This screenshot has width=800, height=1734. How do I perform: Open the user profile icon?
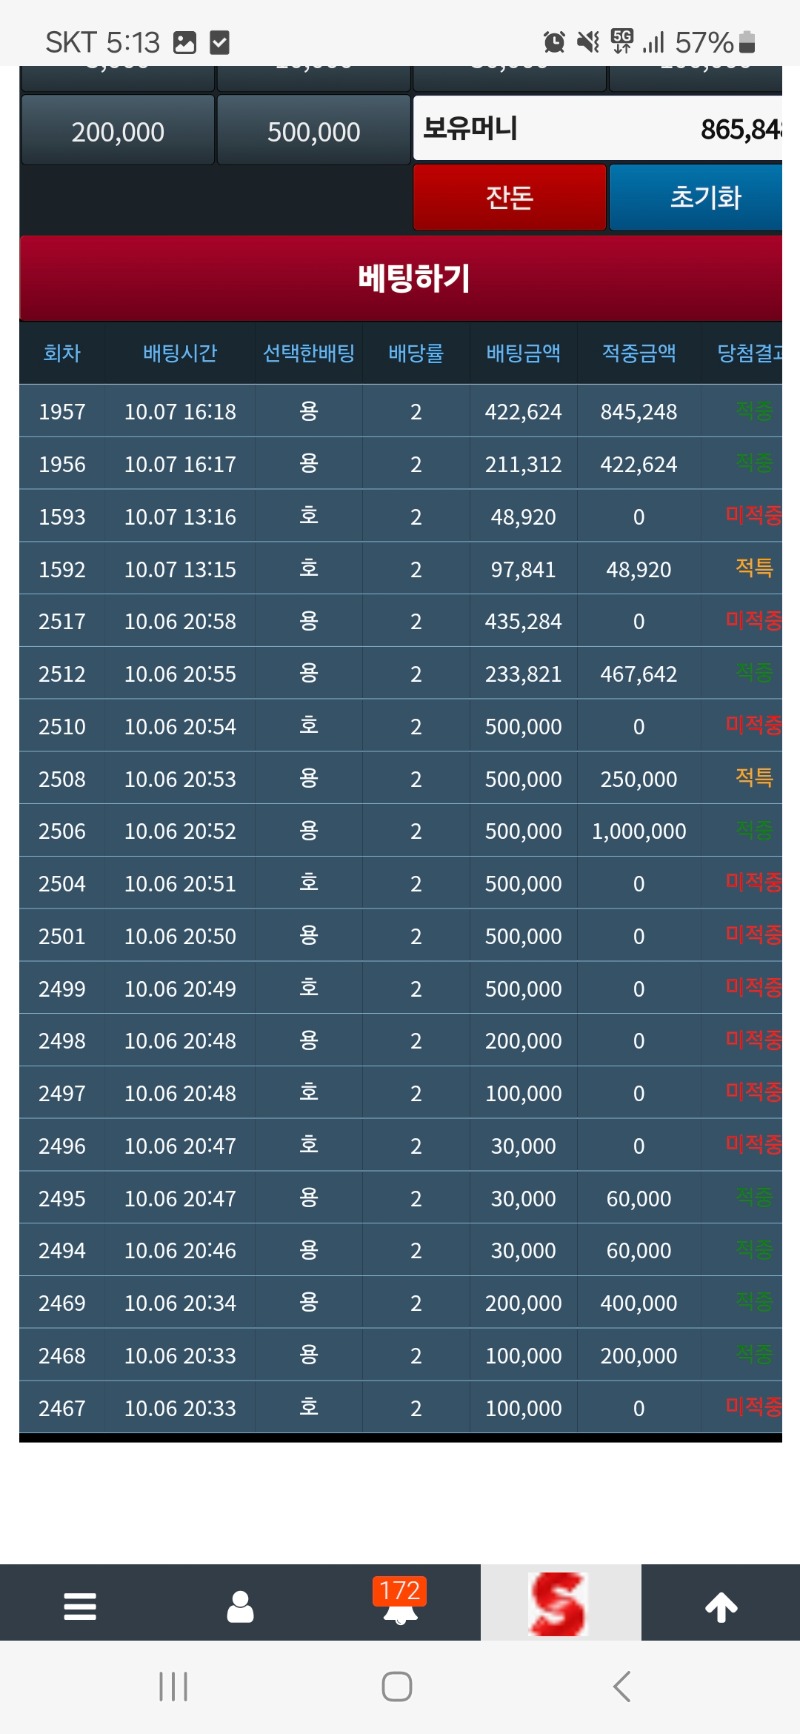pos(240,1606)
